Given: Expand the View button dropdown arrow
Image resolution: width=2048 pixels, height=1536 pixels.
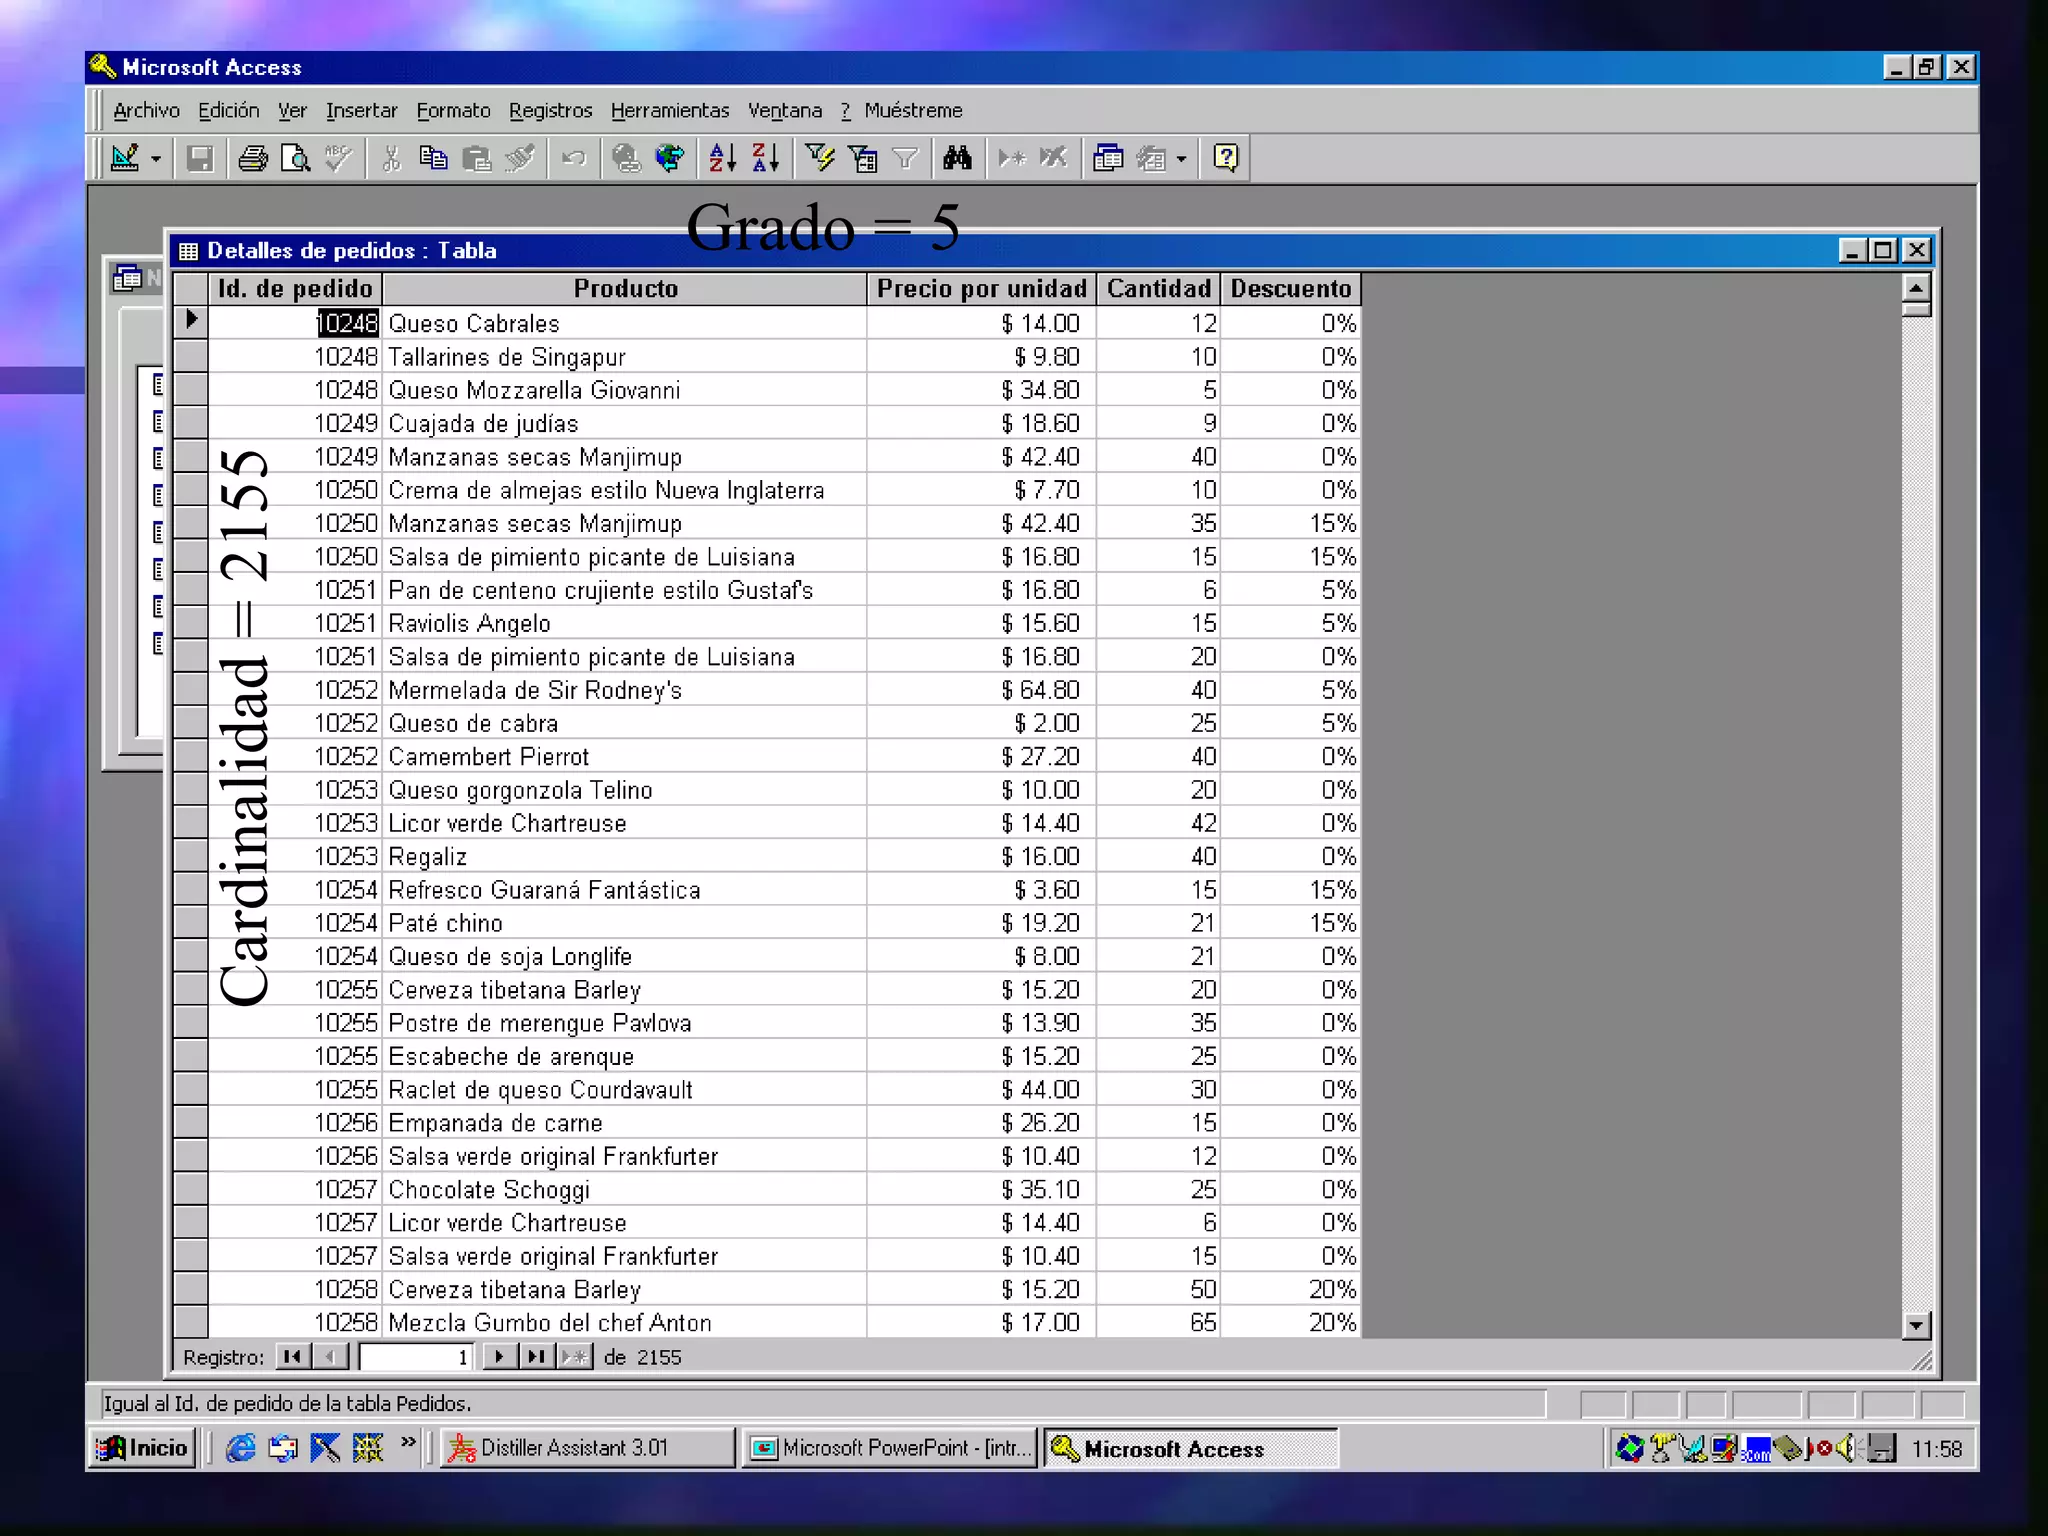Looking at the screenshot, I should 156,159.
